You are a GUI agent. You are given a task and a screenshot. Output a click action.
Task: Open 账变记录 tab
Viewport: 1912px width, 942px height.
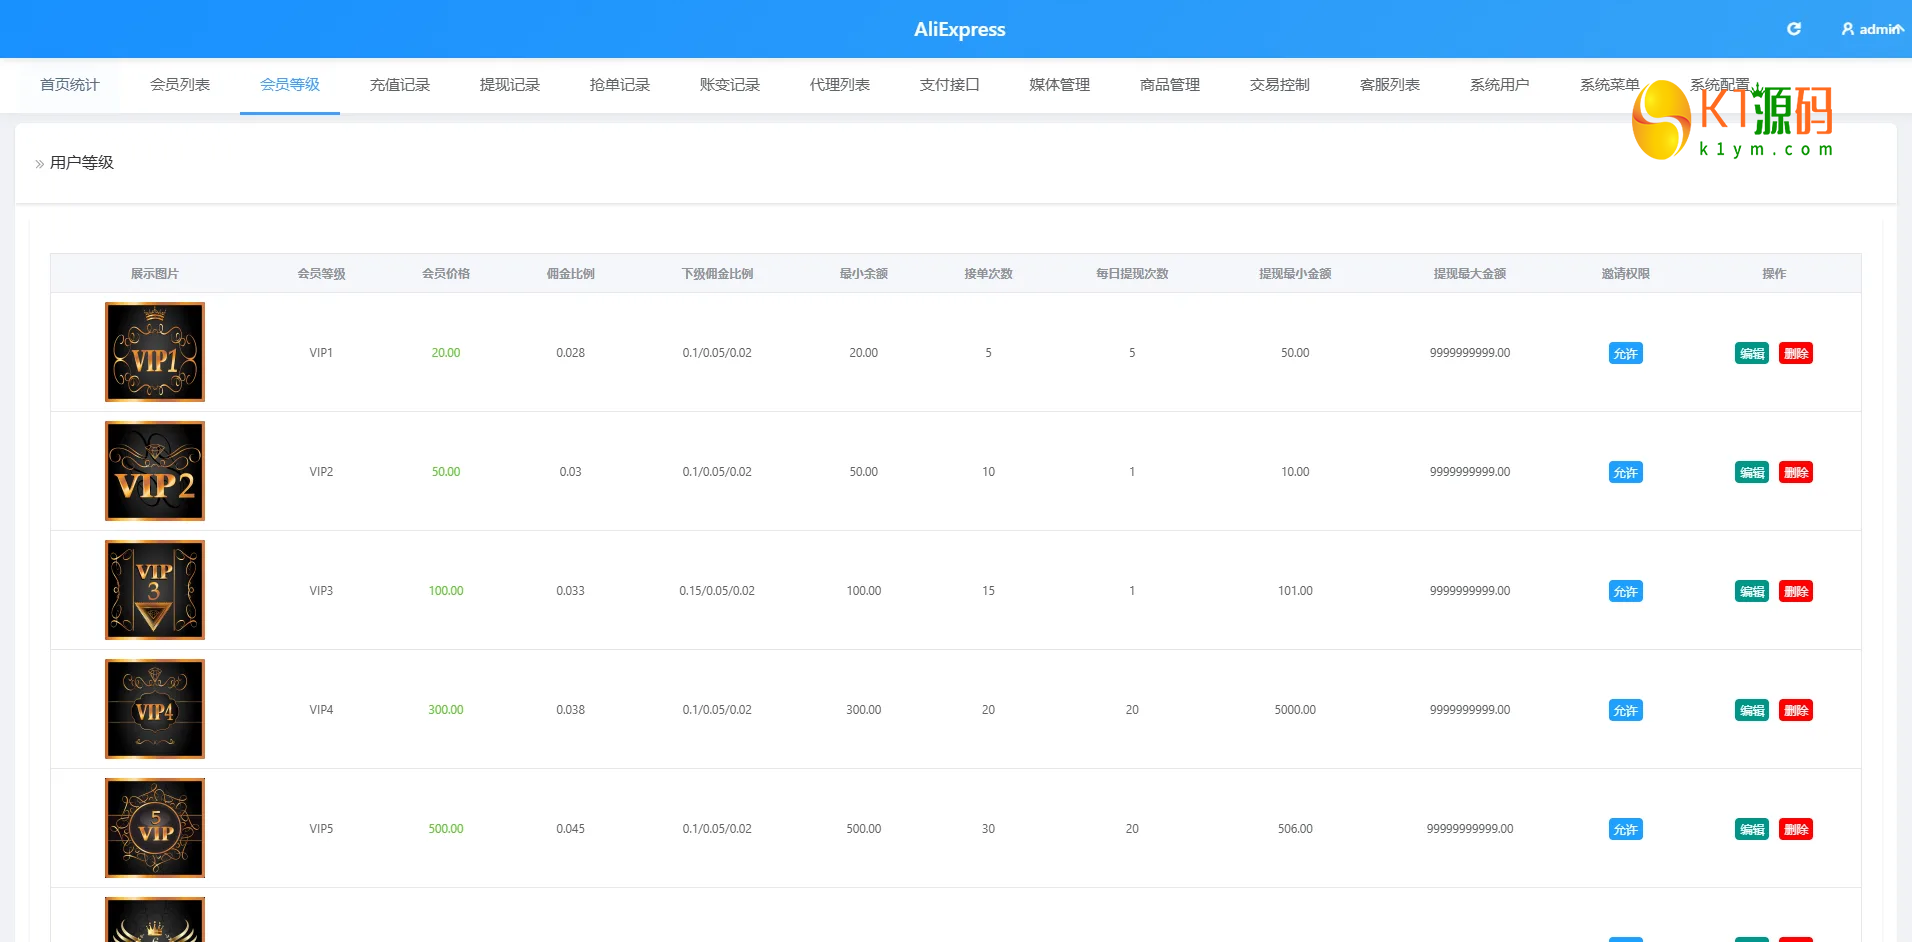pyautogui.click(x=730, y=85)
